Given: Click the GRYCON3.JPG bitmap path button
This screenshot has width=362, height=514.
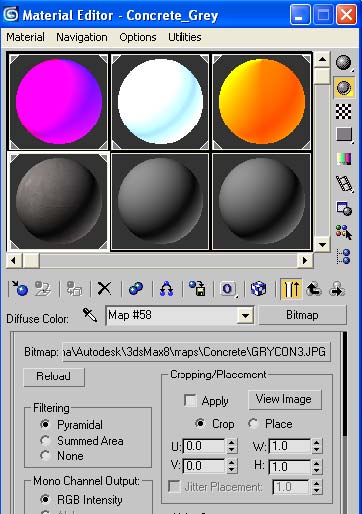Looking at the screenshot, I should (x=197, y=352).
